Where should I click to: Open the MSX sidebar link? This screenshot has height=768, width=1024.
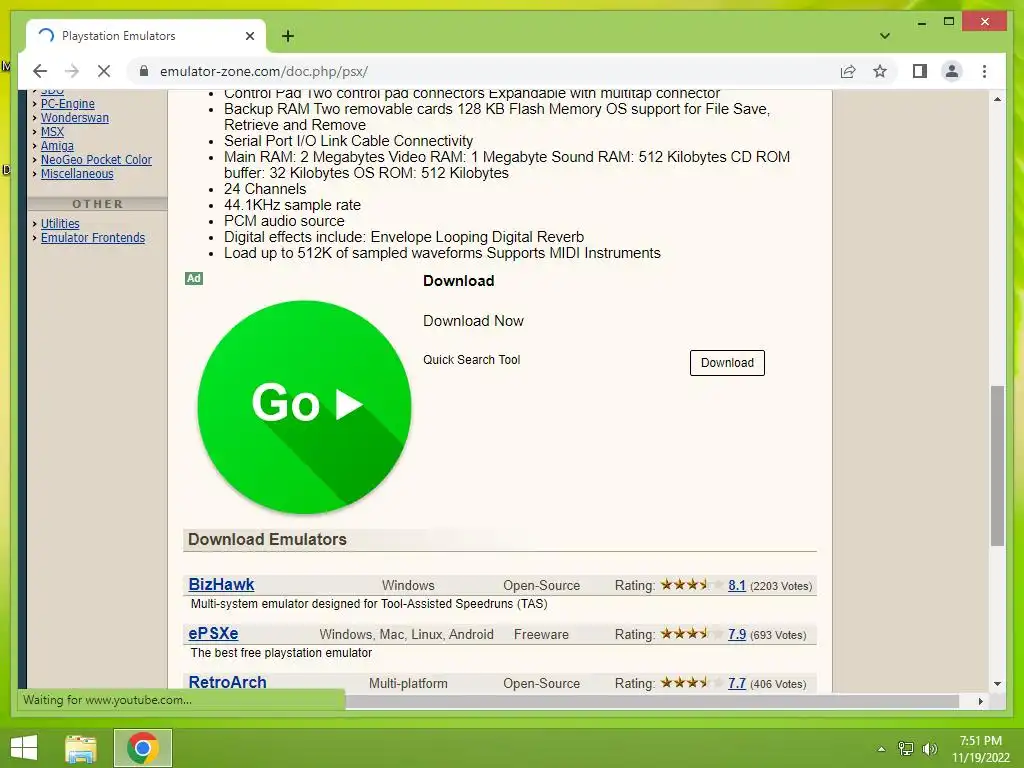point(52,131)
